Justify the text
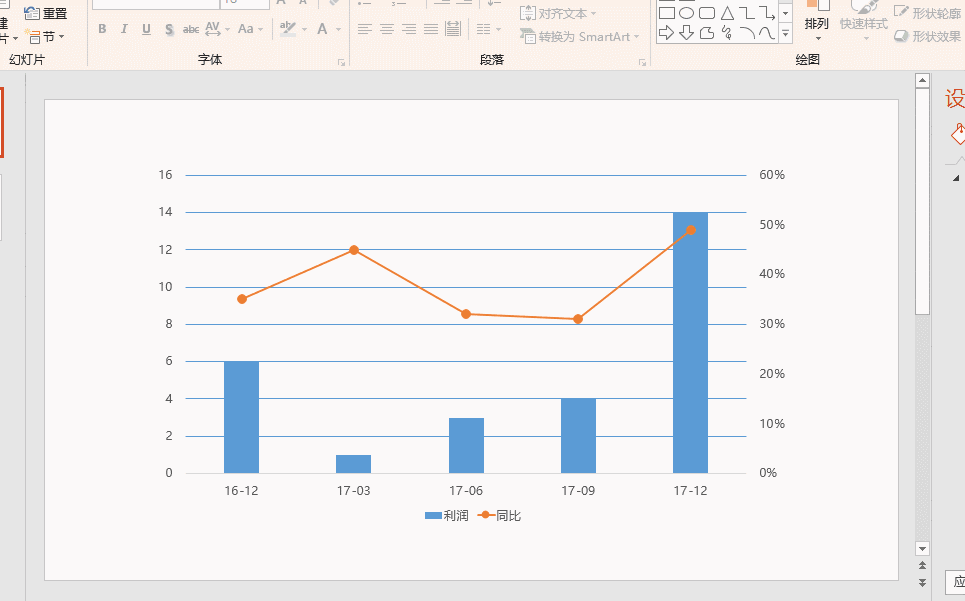The image size is (965, 601). 431,29
